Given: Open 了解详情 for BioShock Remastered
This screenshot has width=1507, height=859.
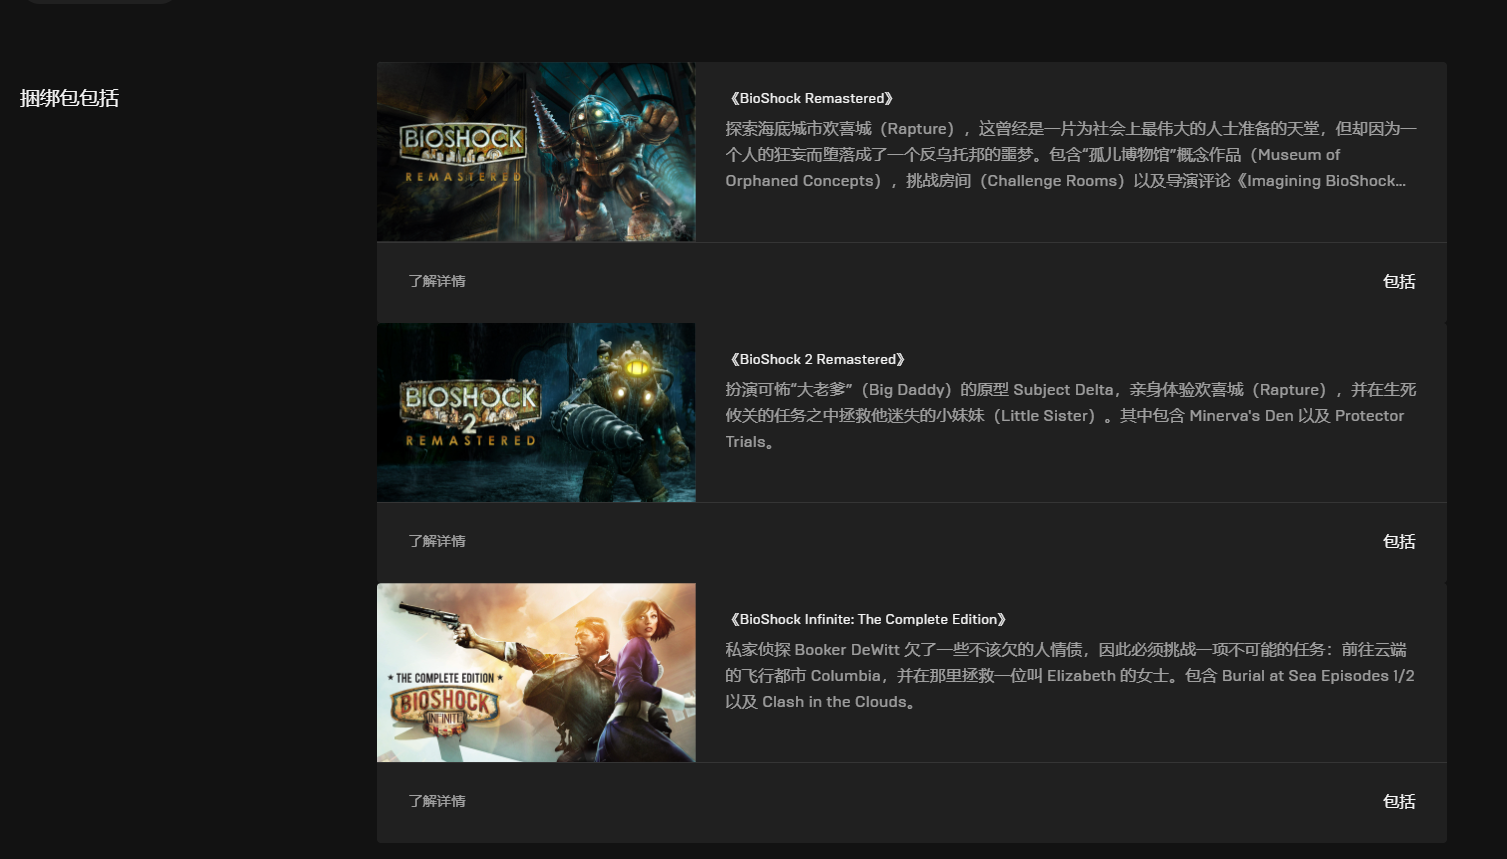Looking at the screenshot, I should (x=437, y=281).
